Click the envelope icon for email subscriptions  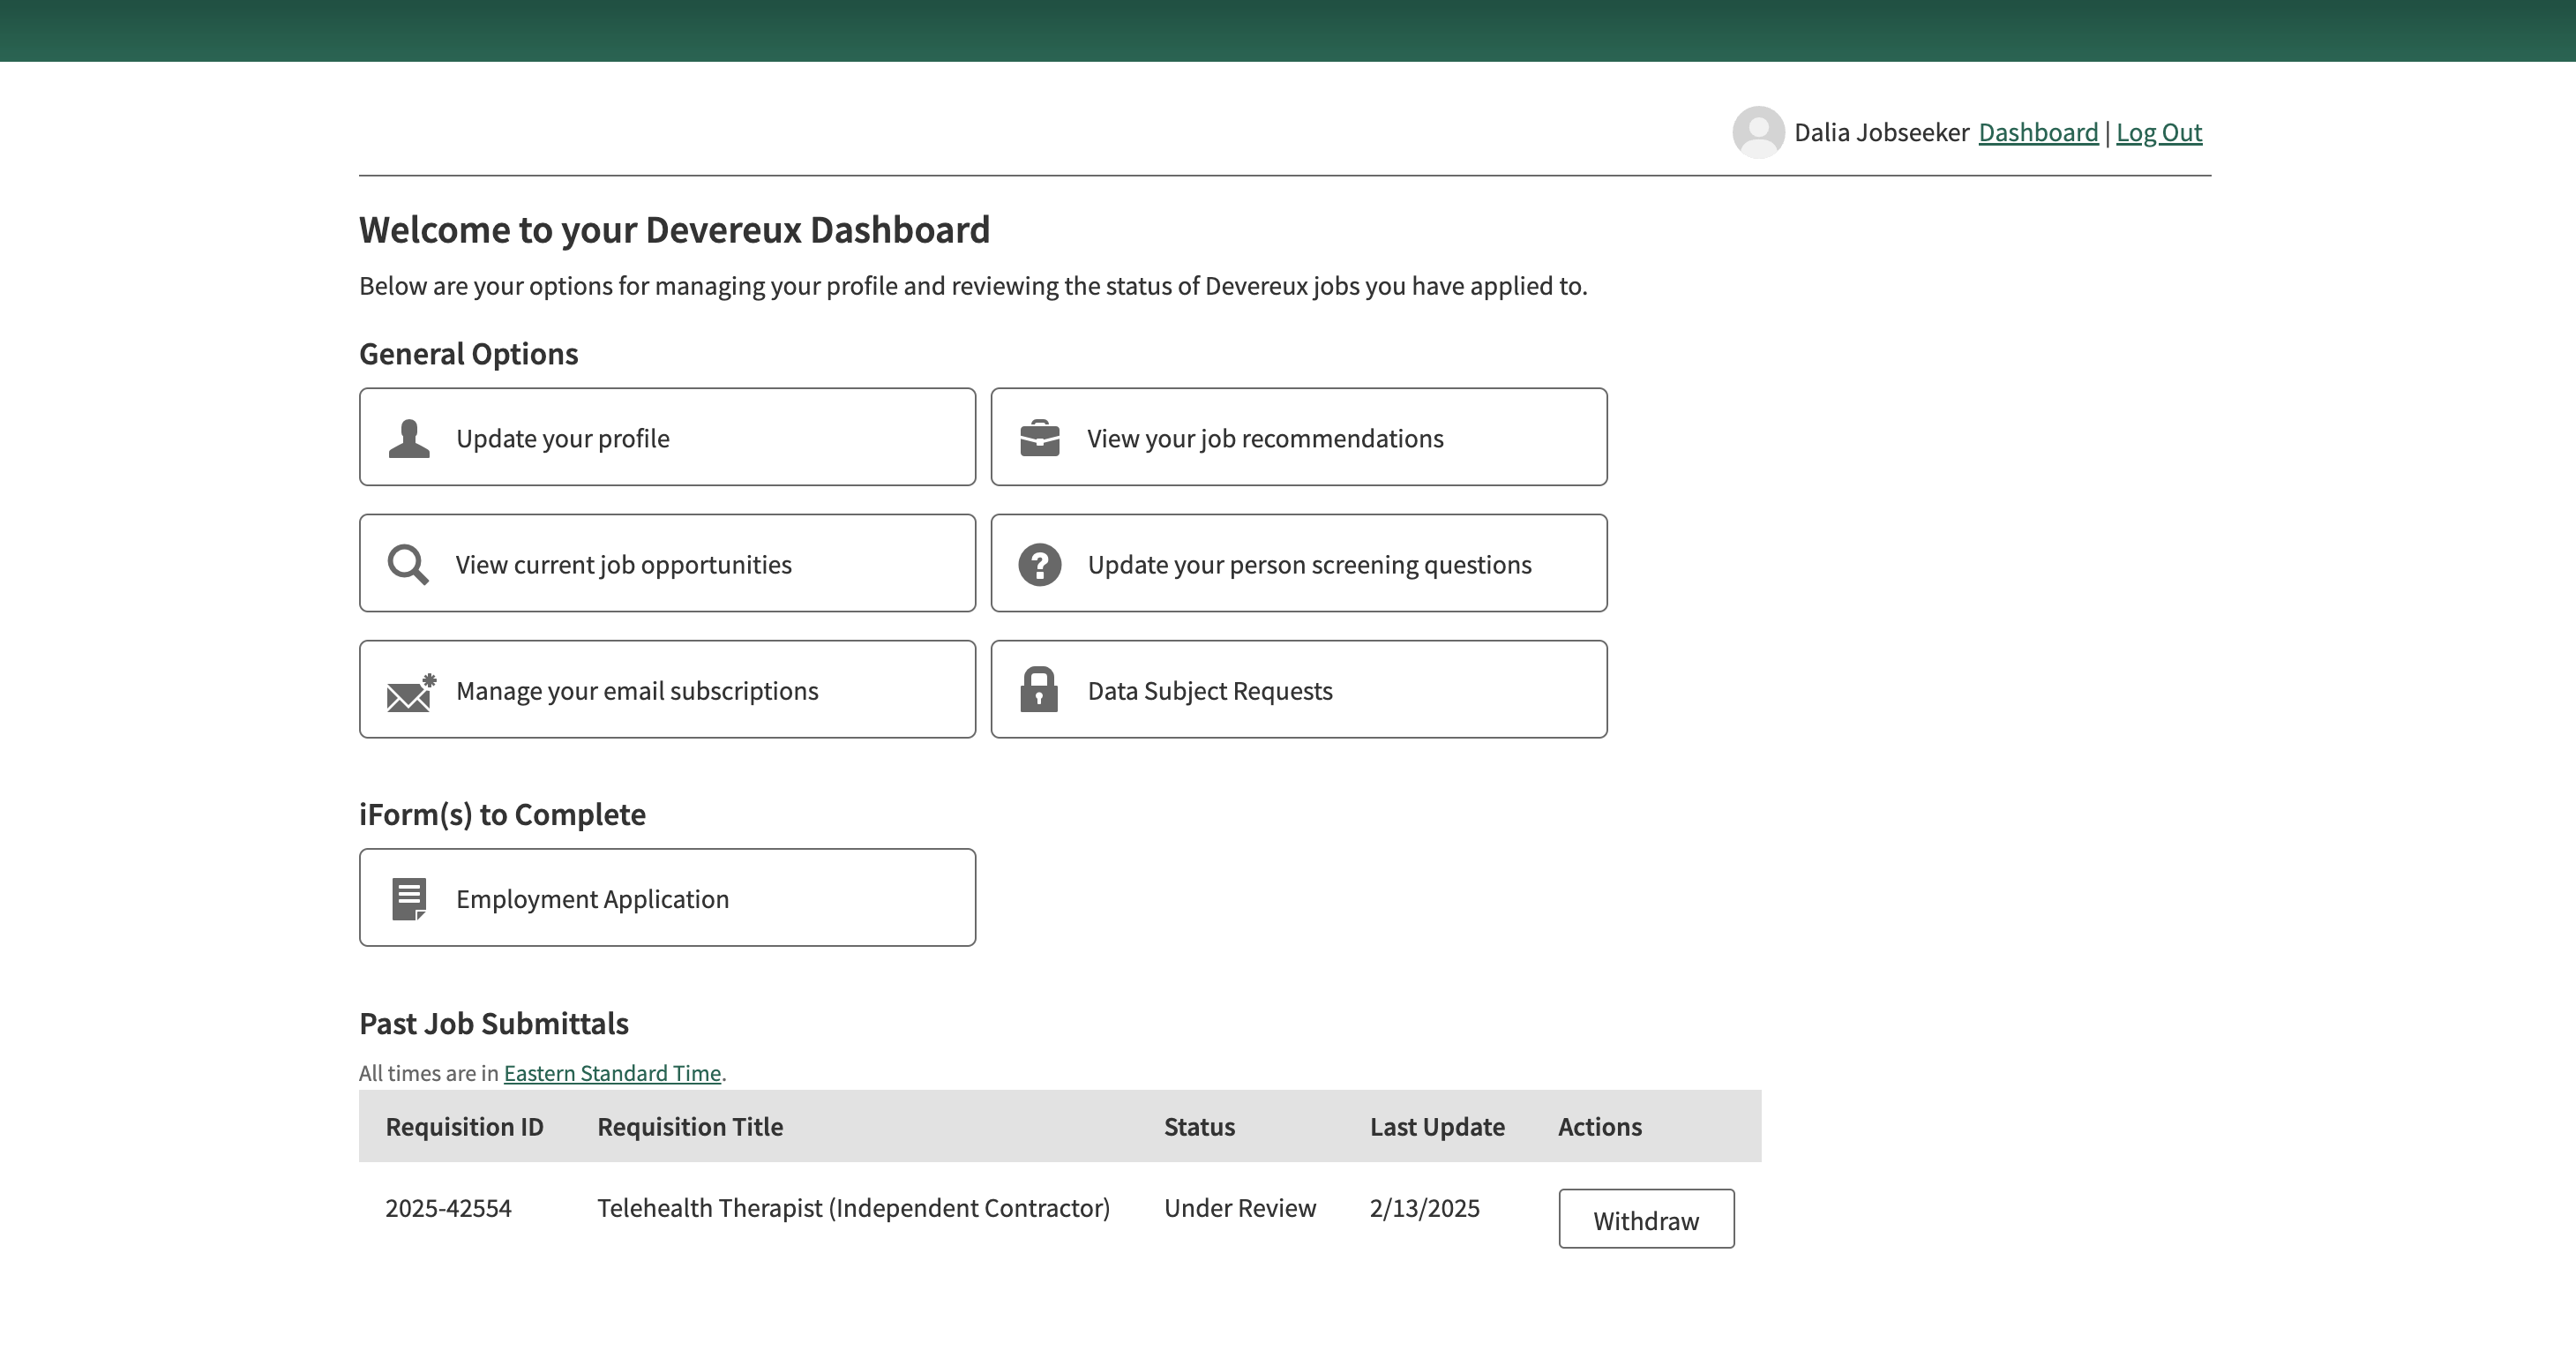411,692
